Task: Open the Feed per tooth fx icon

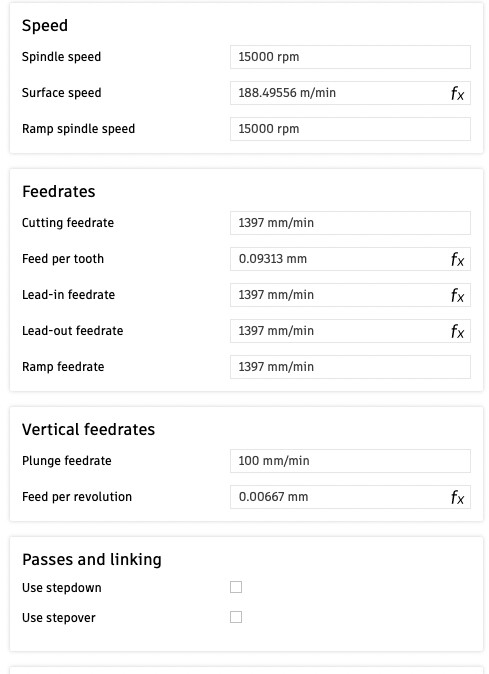Action: (457, 259)
